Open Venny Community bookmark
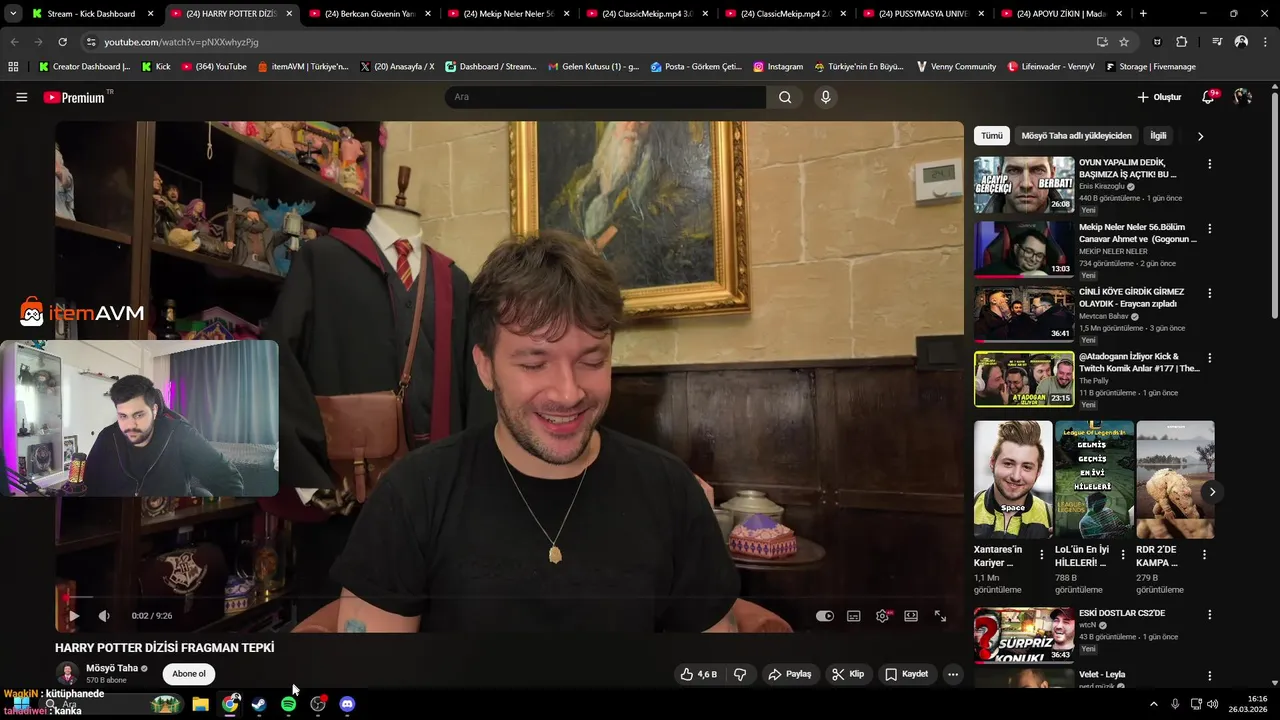This screenshot has height=720, width=1280. (x=956, y=66)
